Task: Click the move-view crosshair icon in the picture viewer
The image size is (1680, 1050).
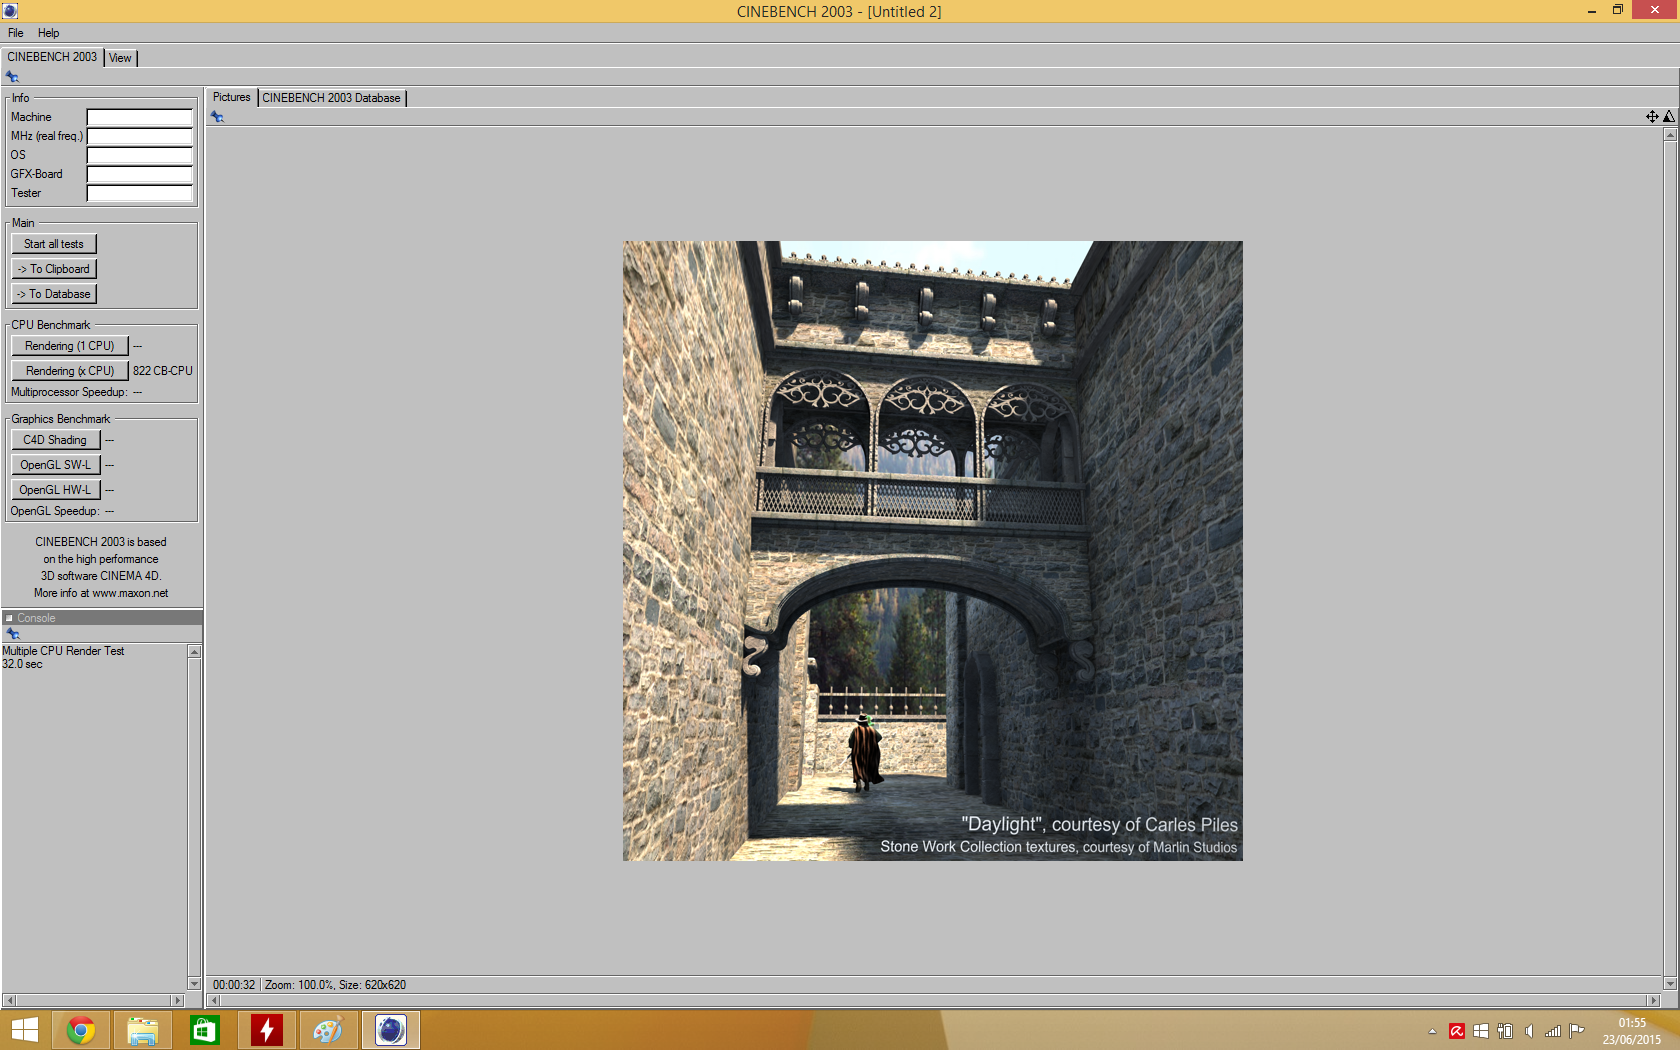Action: [1652, 117]
